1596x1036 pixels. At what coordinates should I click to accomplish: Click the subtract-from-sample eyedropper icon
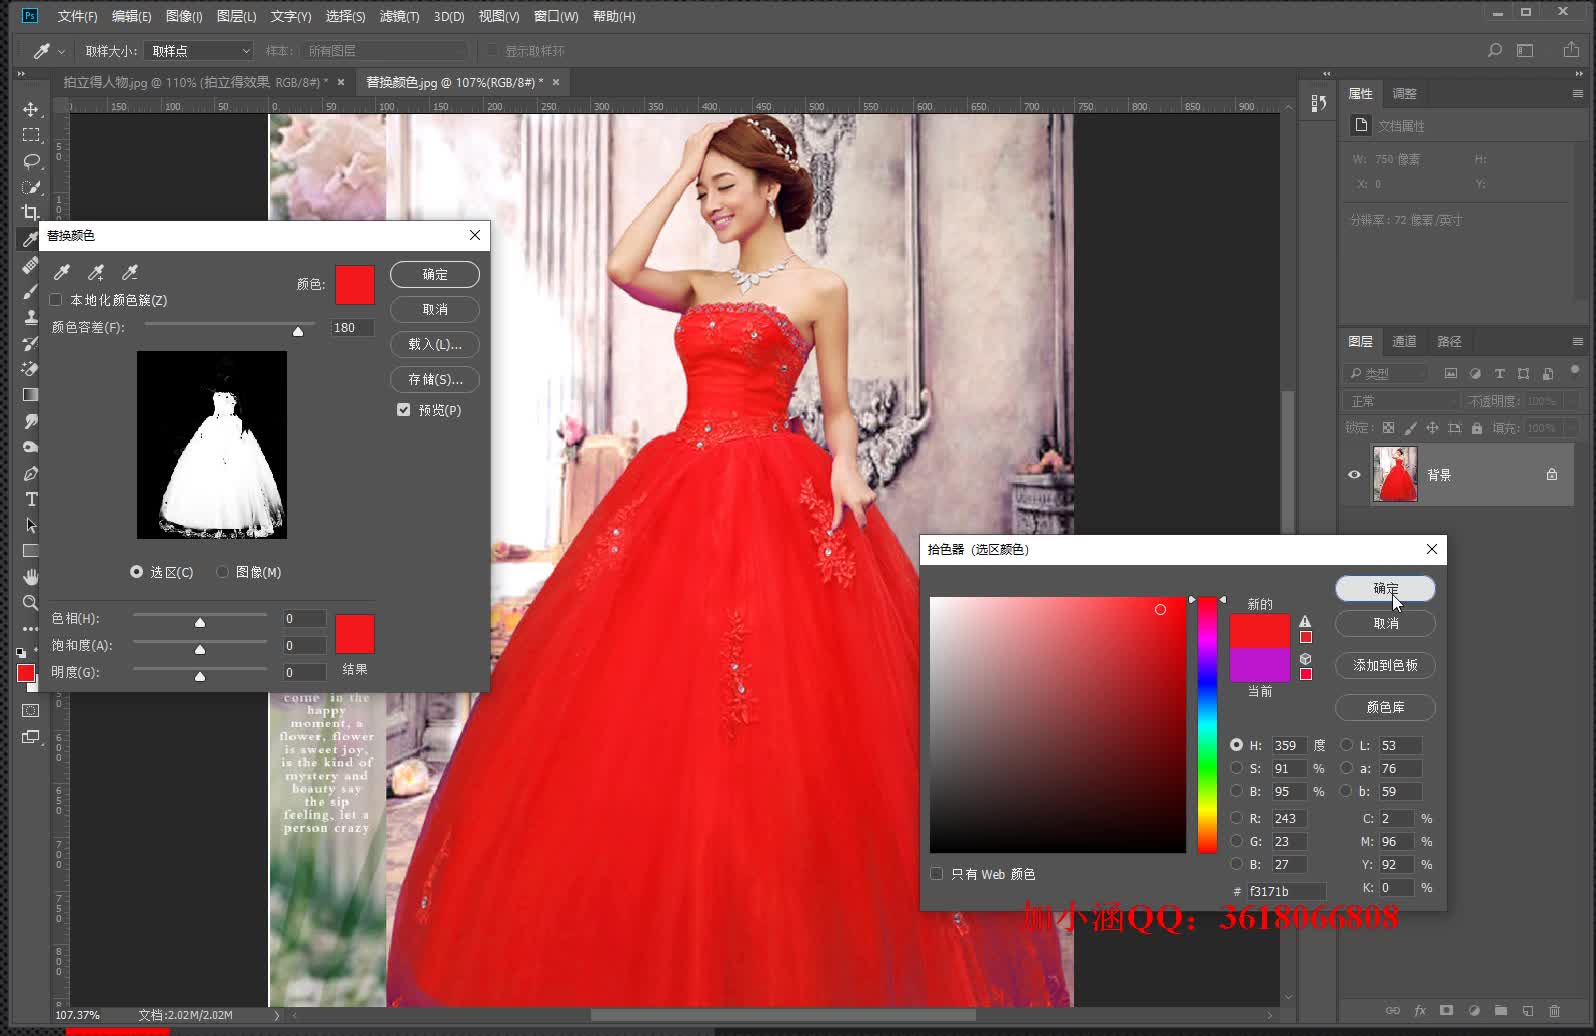[x=130, y=272]
